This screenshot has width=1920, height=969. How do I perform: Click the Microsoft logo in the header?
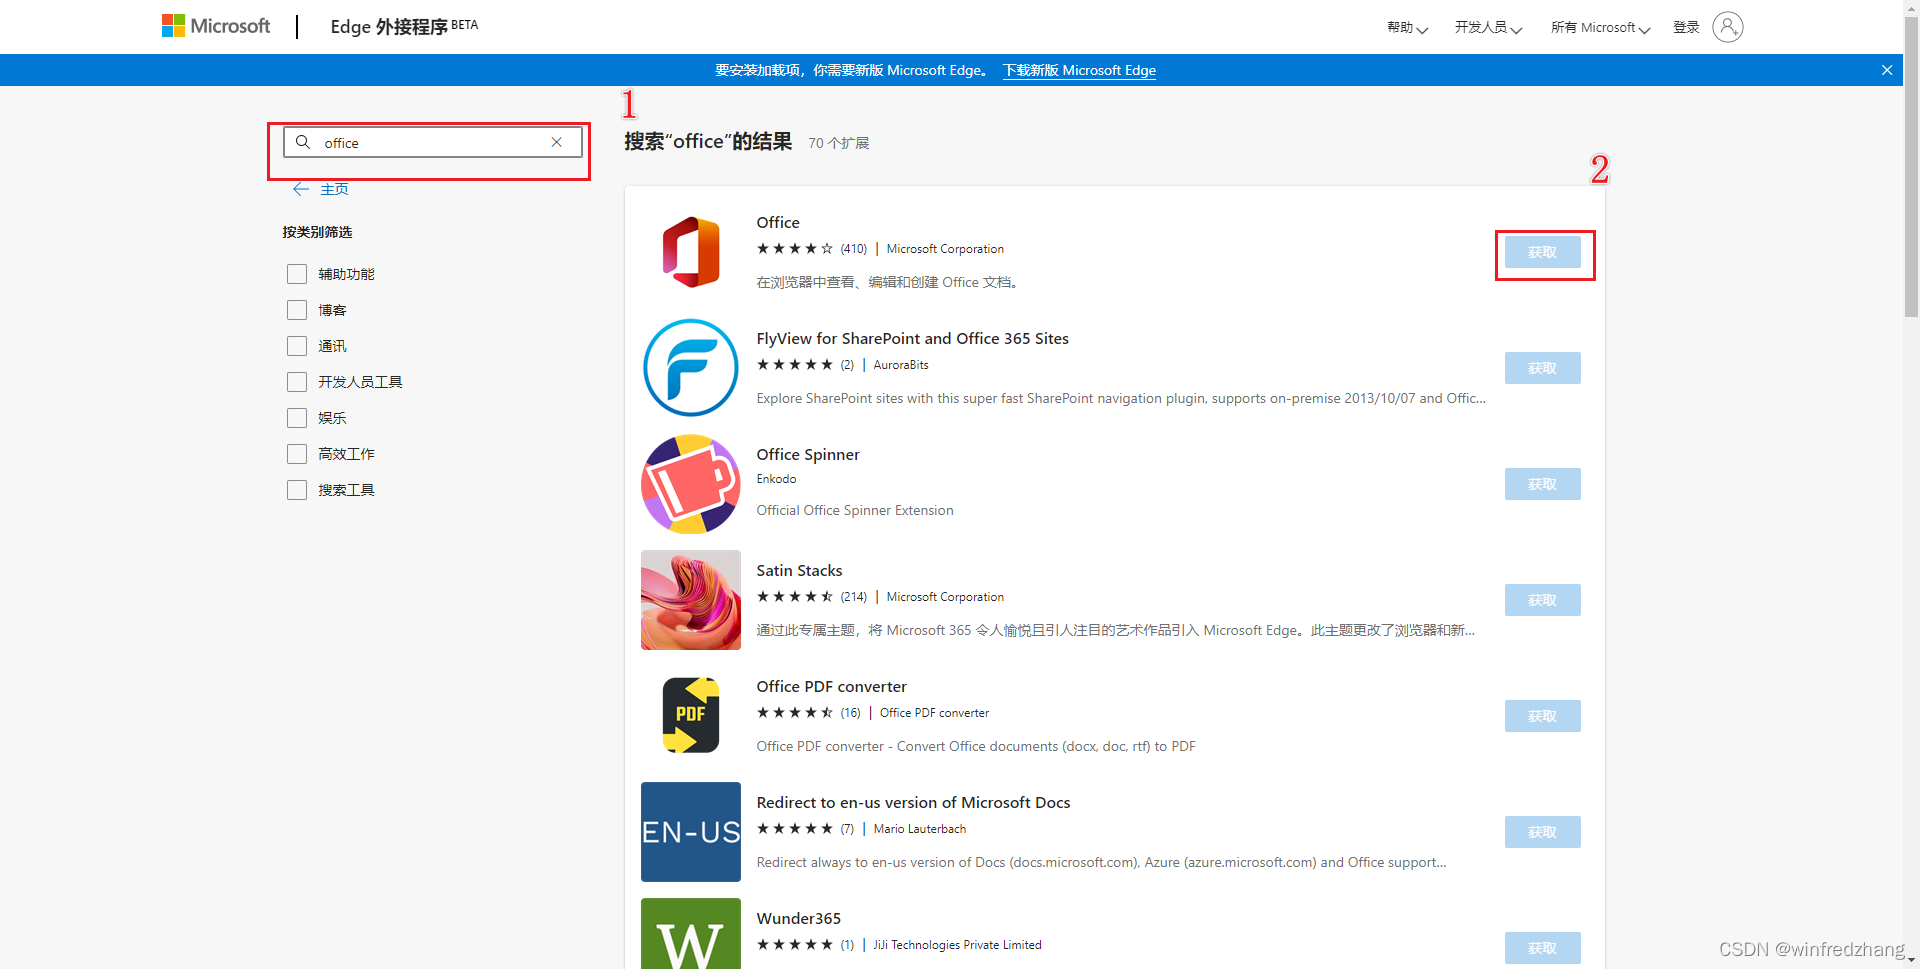coord(216,26)
